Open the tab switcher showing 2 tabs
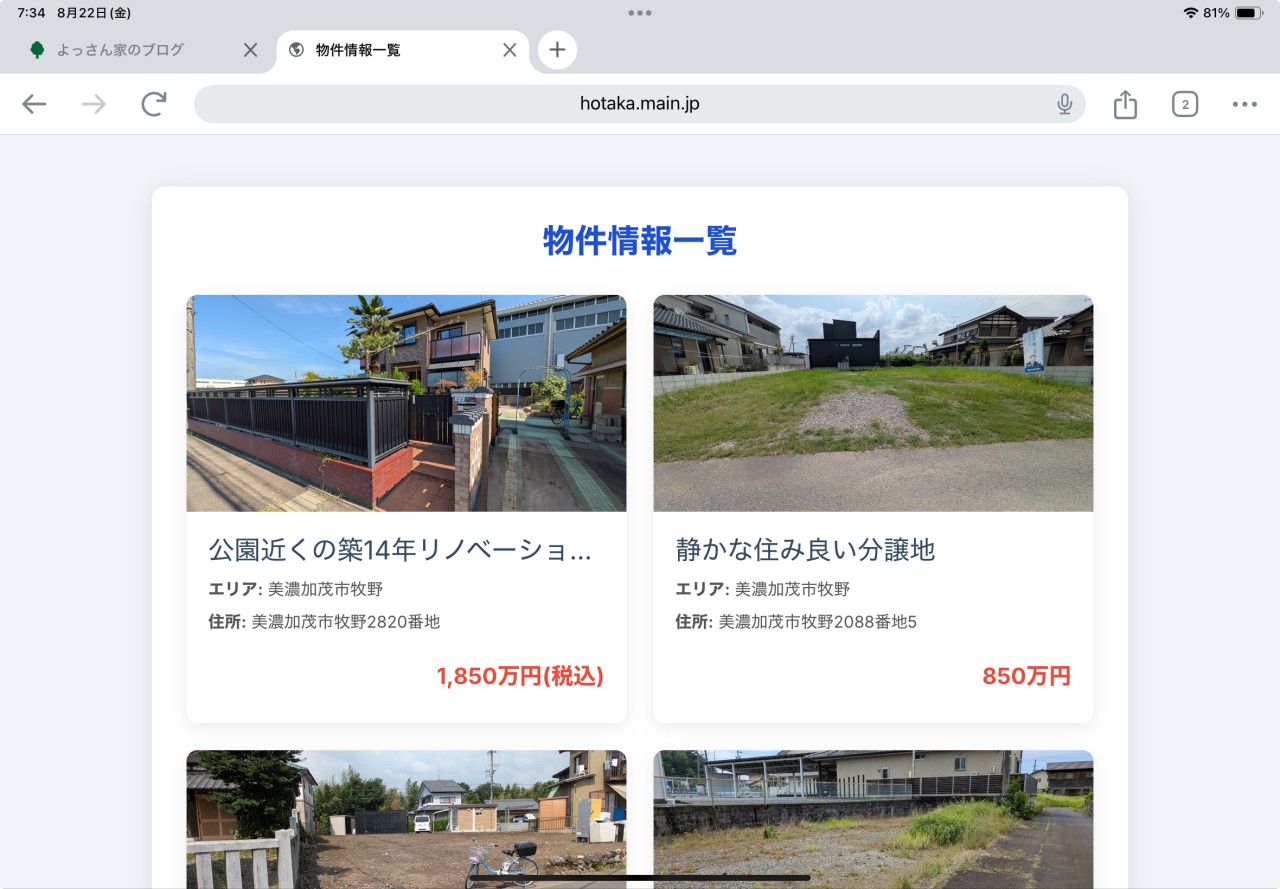The image size is (1280, 889). (1184, 104)
